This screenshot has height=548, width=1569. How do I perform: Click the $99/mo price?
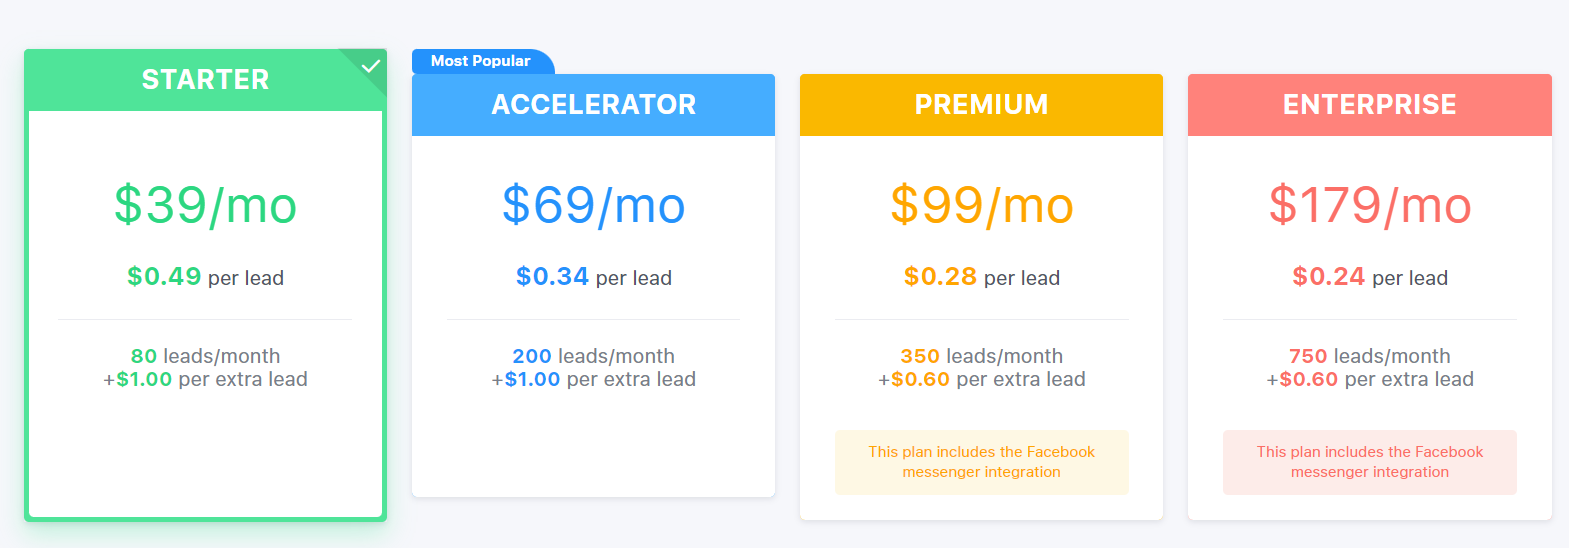(981, 205)
